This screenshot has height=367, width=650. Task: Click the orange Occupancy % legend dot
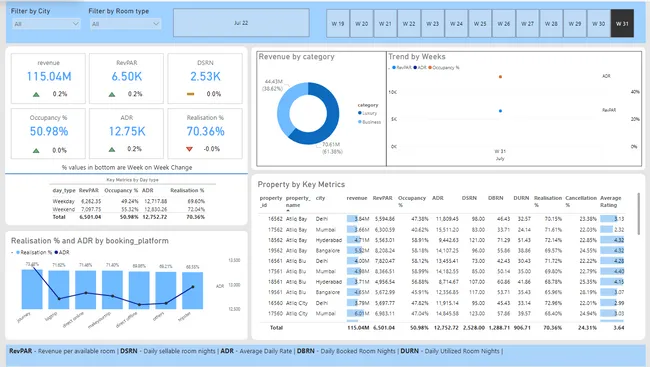pos(430,67)
